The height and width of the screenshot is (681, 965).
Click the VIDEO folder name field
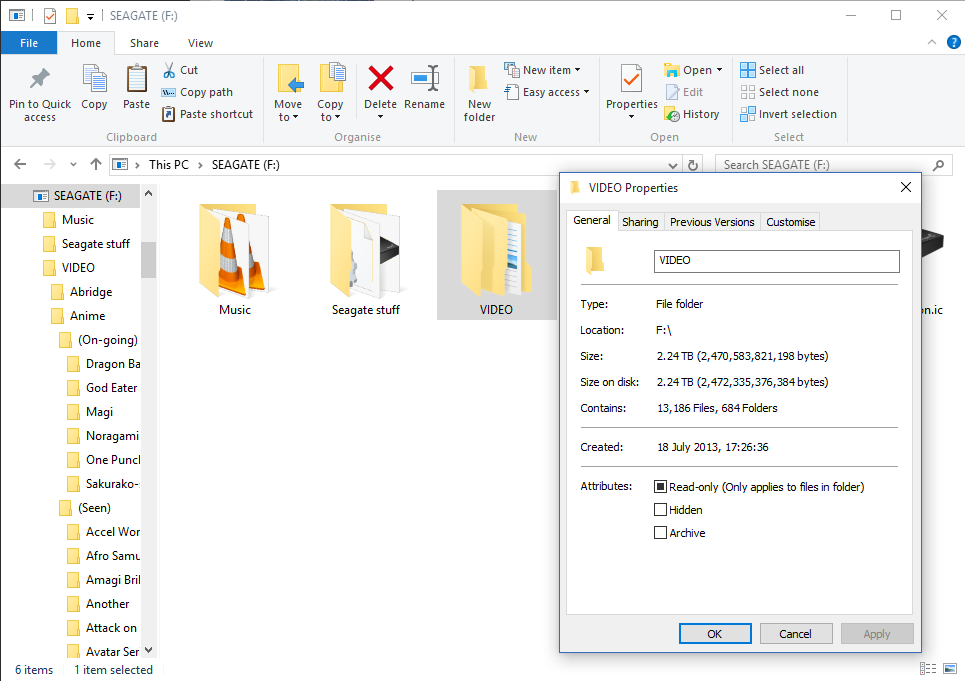(x=776, y=261)
